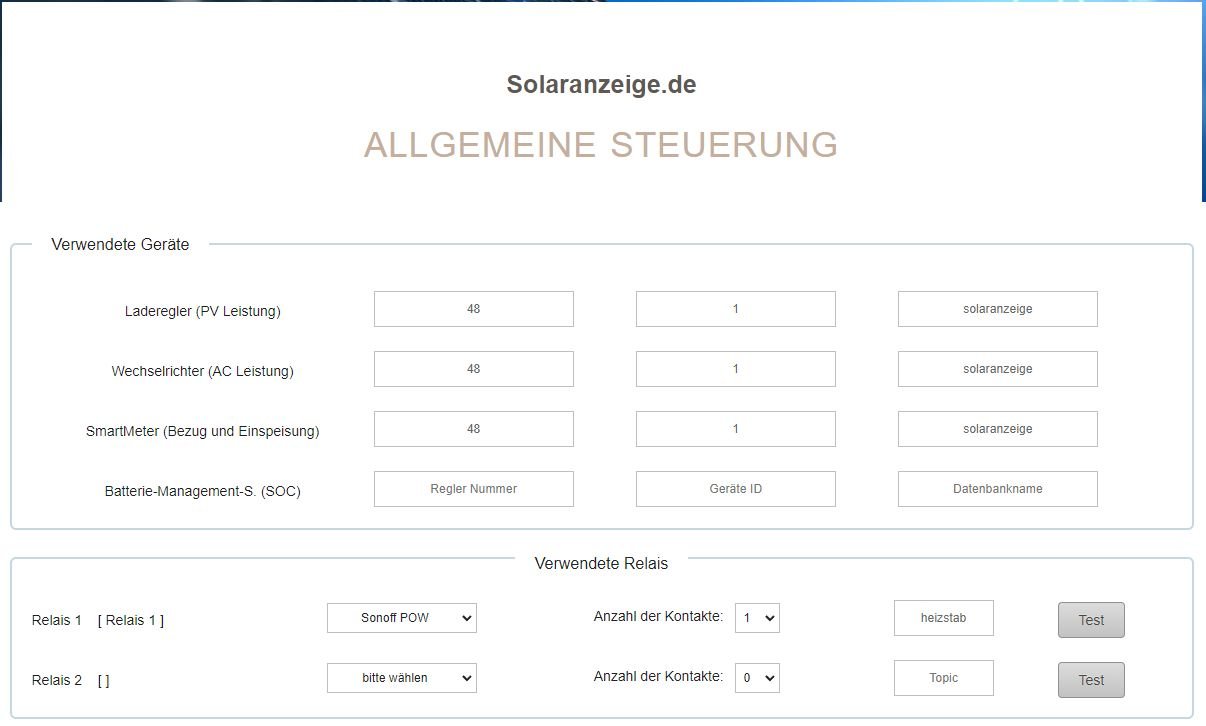Click the Laderegler database name field
Viewport: 1206px width, 726px height.
[997, 309]
